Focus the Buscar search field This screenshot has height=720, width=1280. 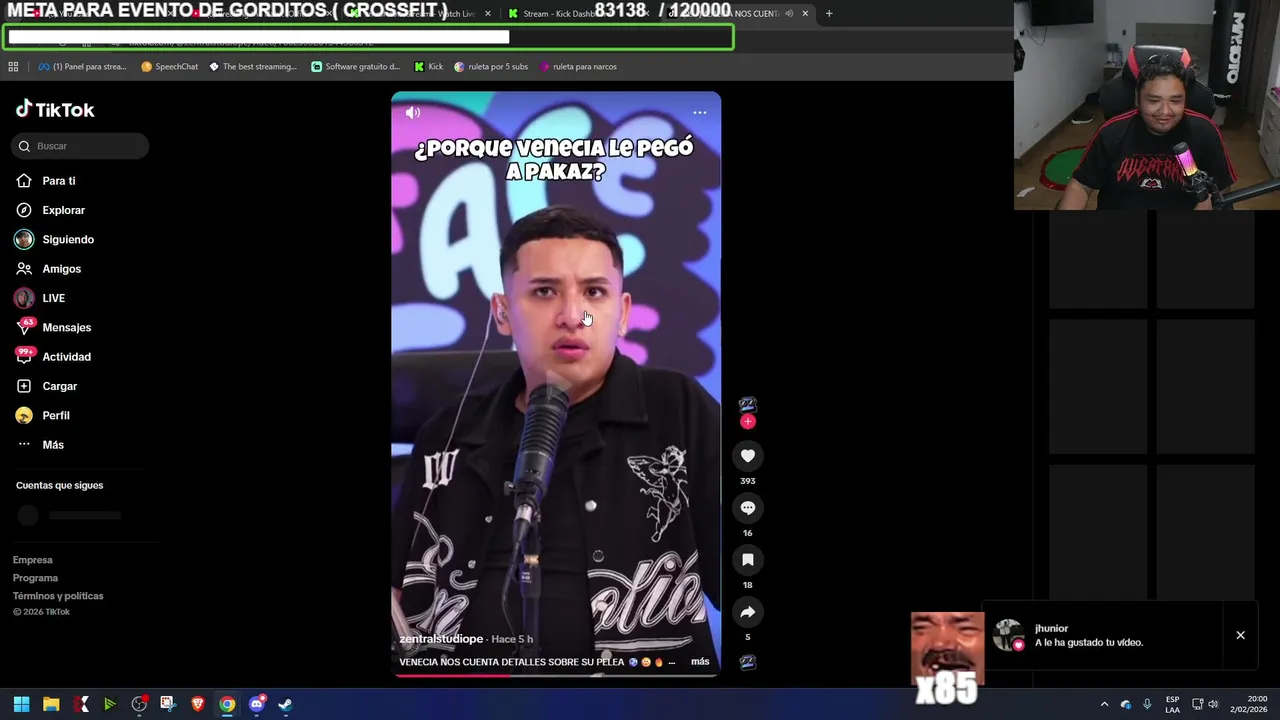click(x=80, y=146)
